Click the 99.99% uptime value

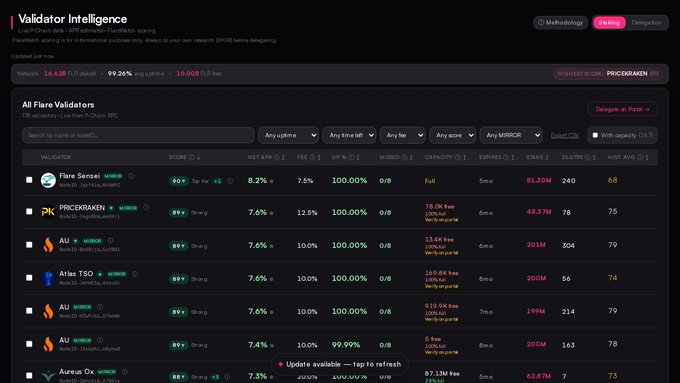click(346, 345)
